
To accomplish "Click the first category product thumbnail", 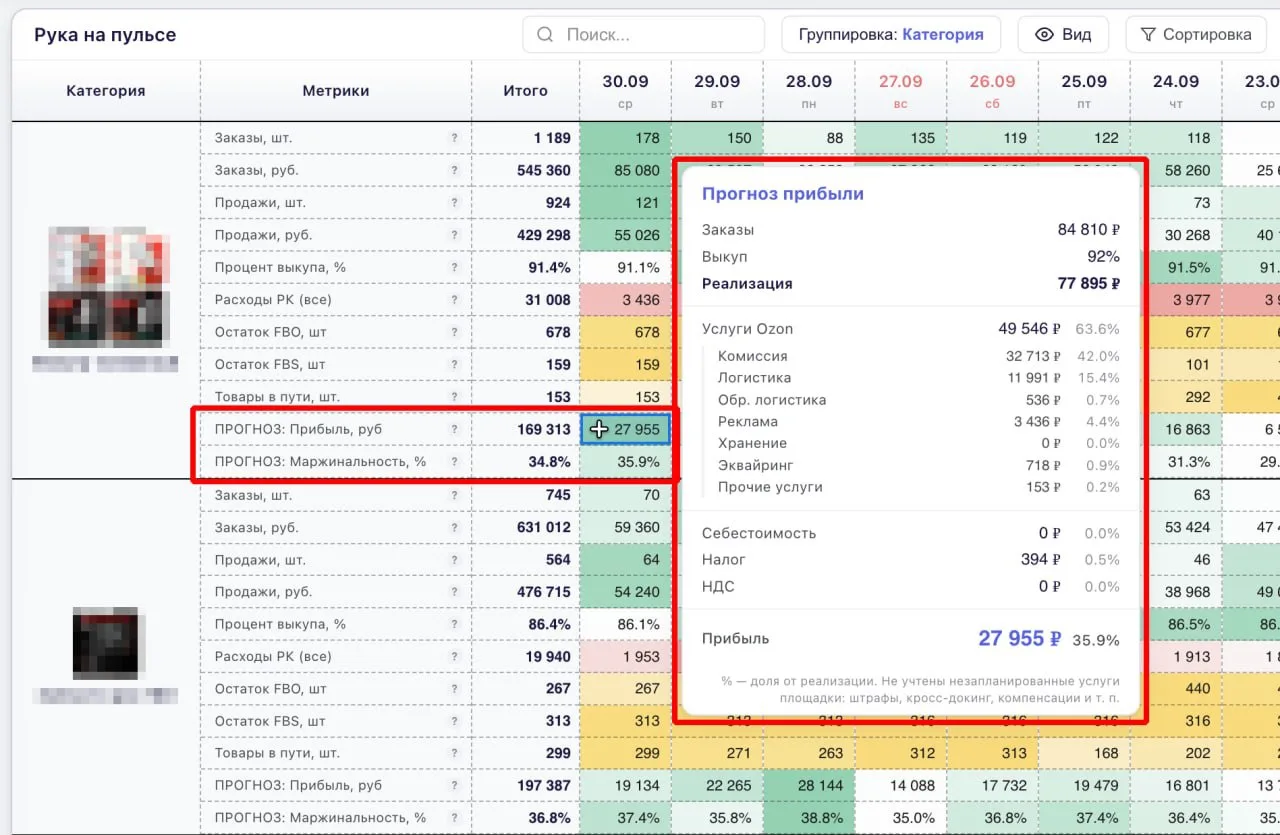I will click(106, 287).
